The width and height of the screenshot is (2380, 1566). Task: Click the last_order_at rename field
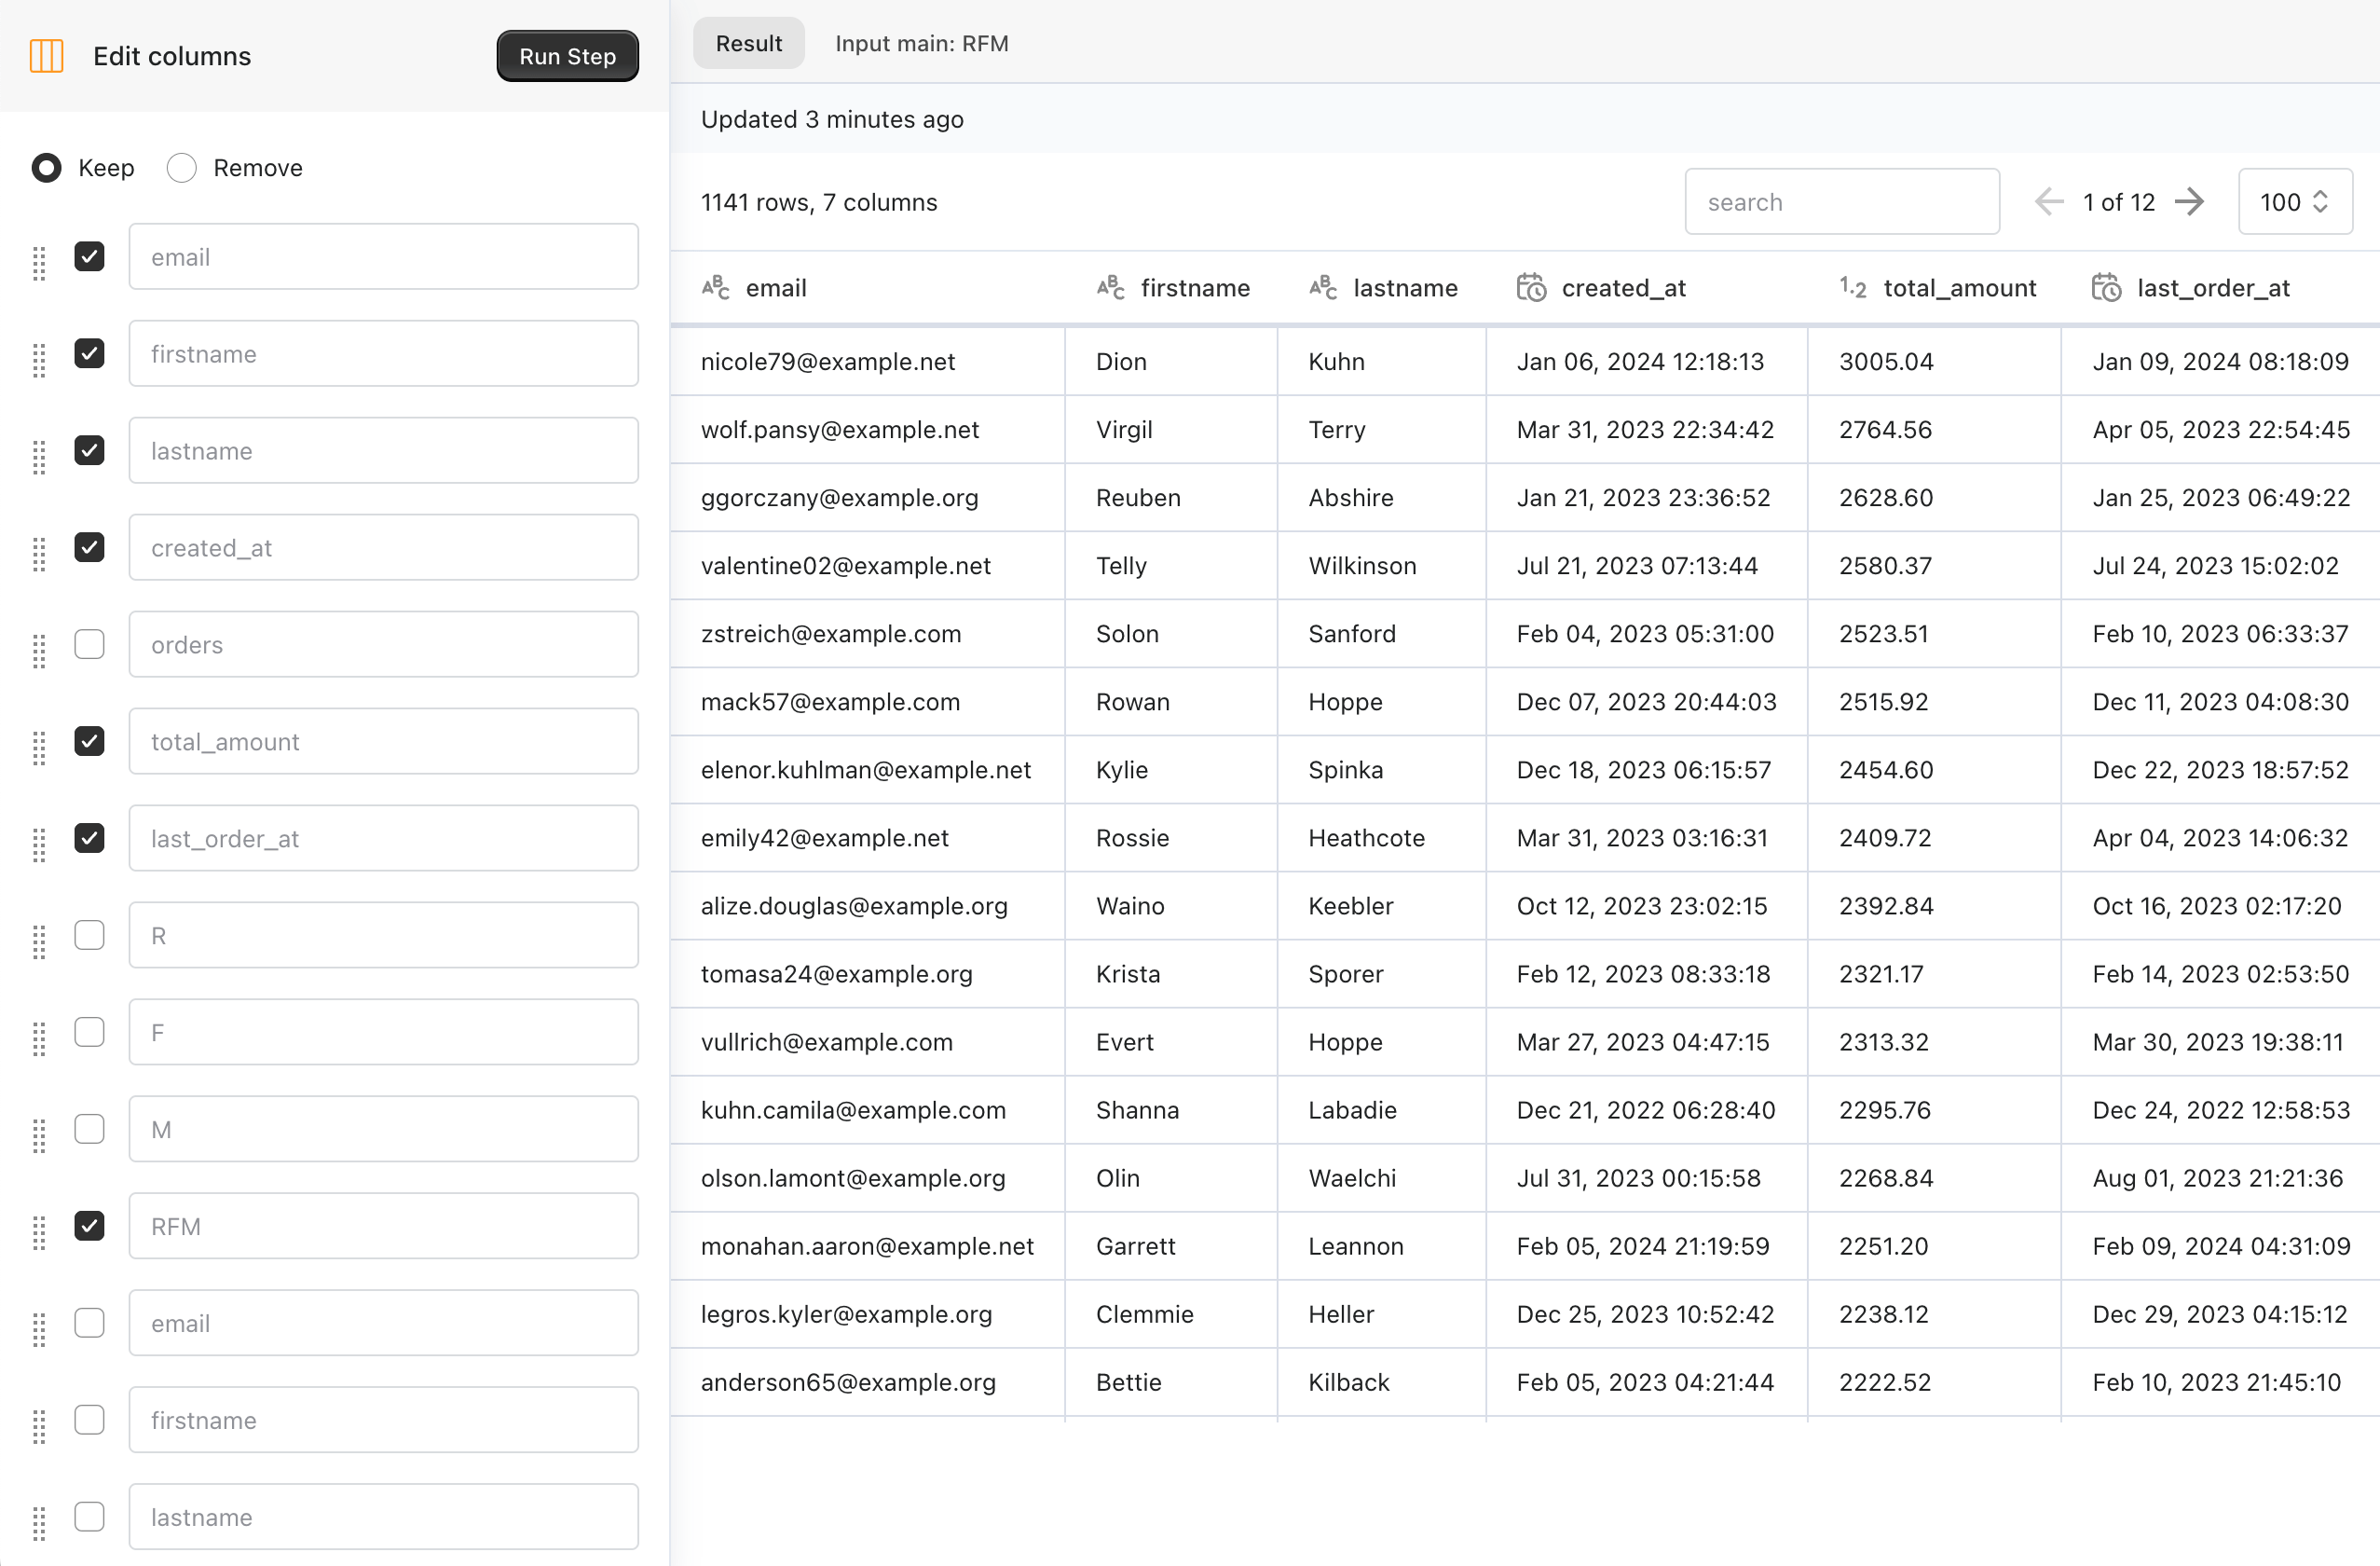[384, 839]
